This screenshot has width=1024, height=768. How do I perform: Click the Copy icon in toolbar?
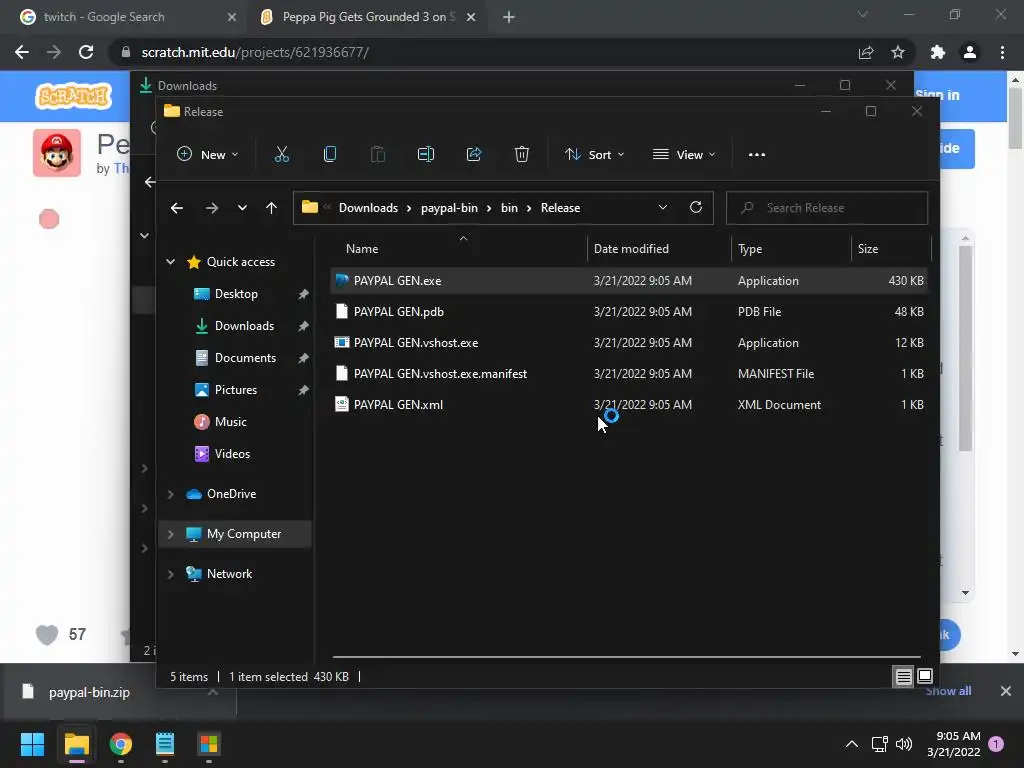tap(330, 154)
